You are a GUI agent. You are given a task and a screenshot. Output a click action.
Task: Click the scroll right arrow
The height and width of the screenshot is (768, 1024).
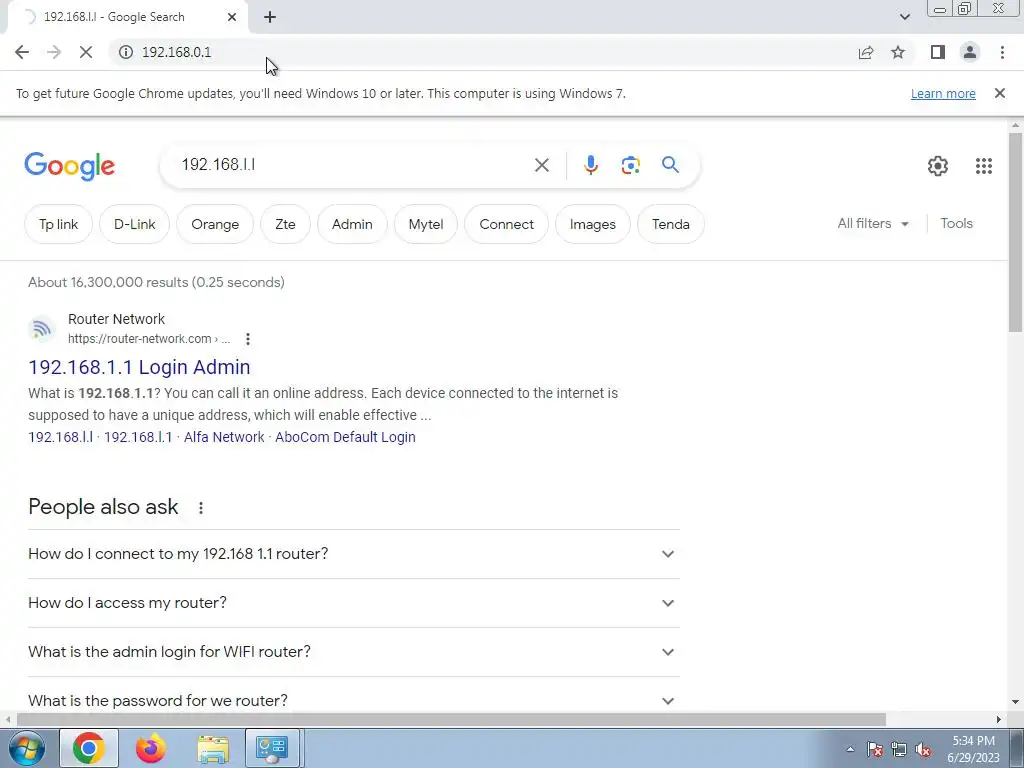(x=999, y=719)
